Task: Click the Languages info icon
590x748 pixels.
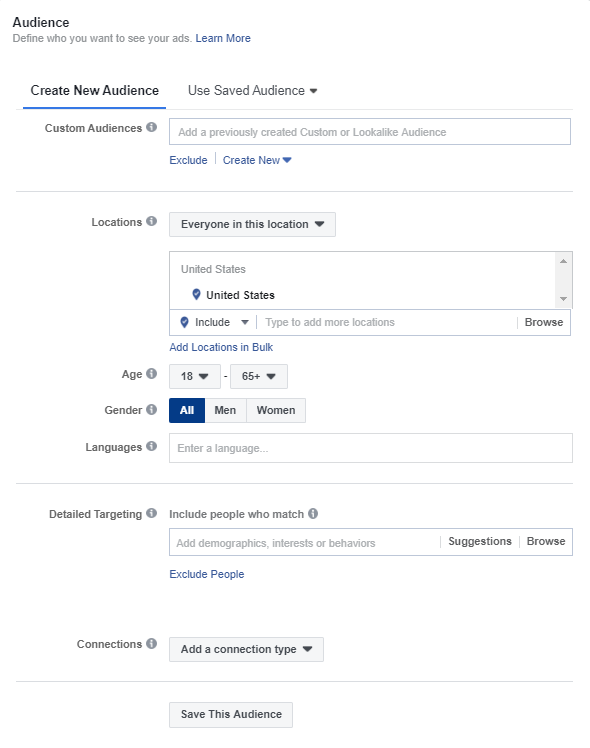Action: click(x=151, y=446)
